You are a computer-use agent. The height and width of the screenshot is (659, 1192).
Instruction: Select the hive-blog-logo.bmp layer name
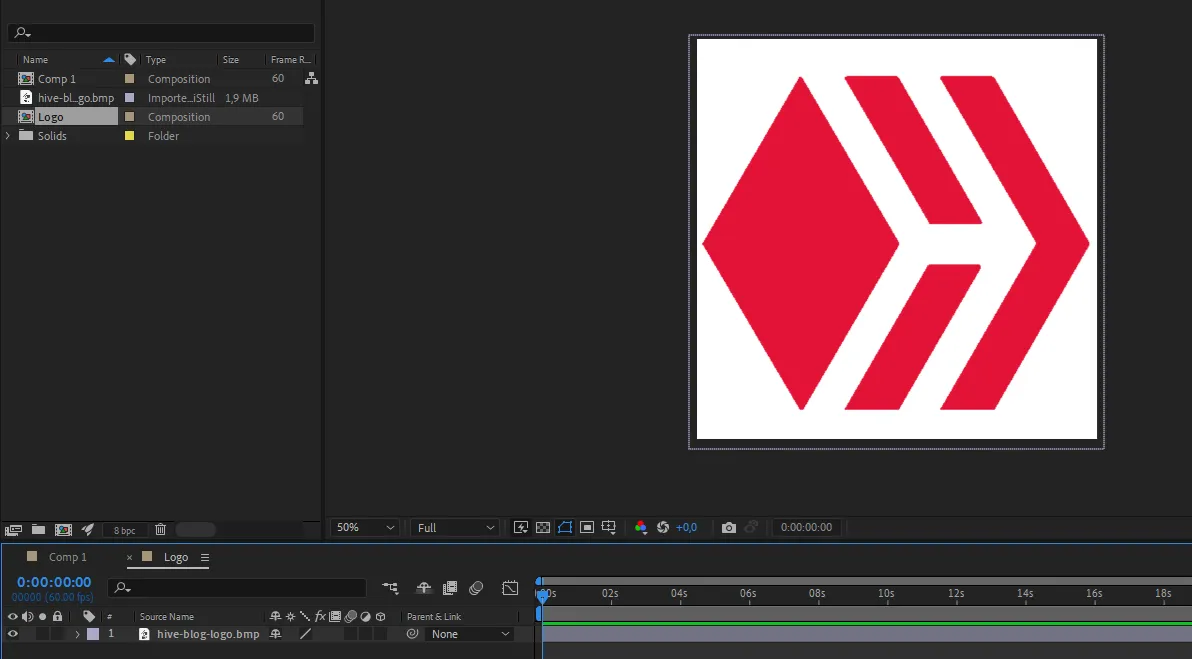click(208, 634)
